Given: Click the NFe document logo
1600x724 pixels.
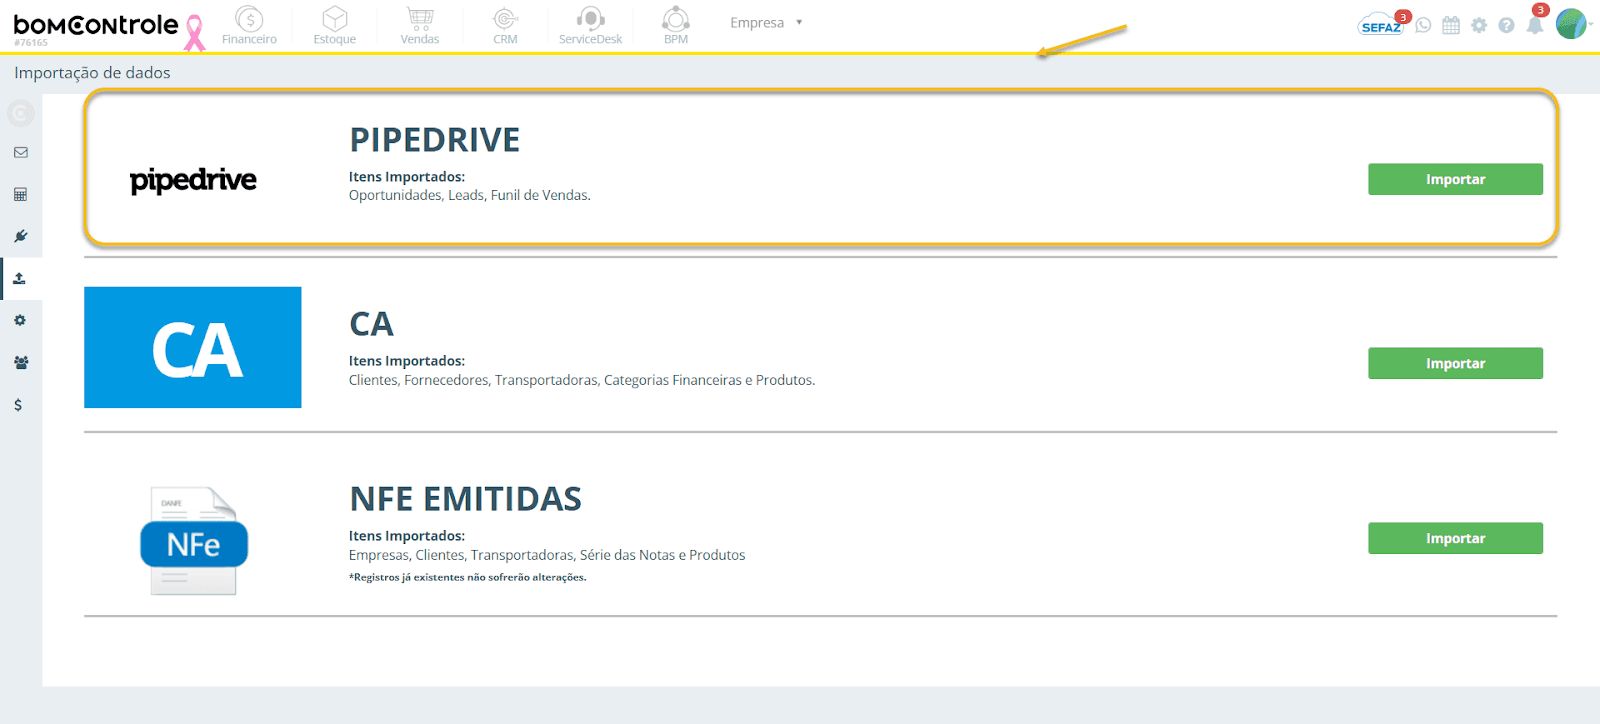Looking at the screenshot, I should click(x=193, y=541).
